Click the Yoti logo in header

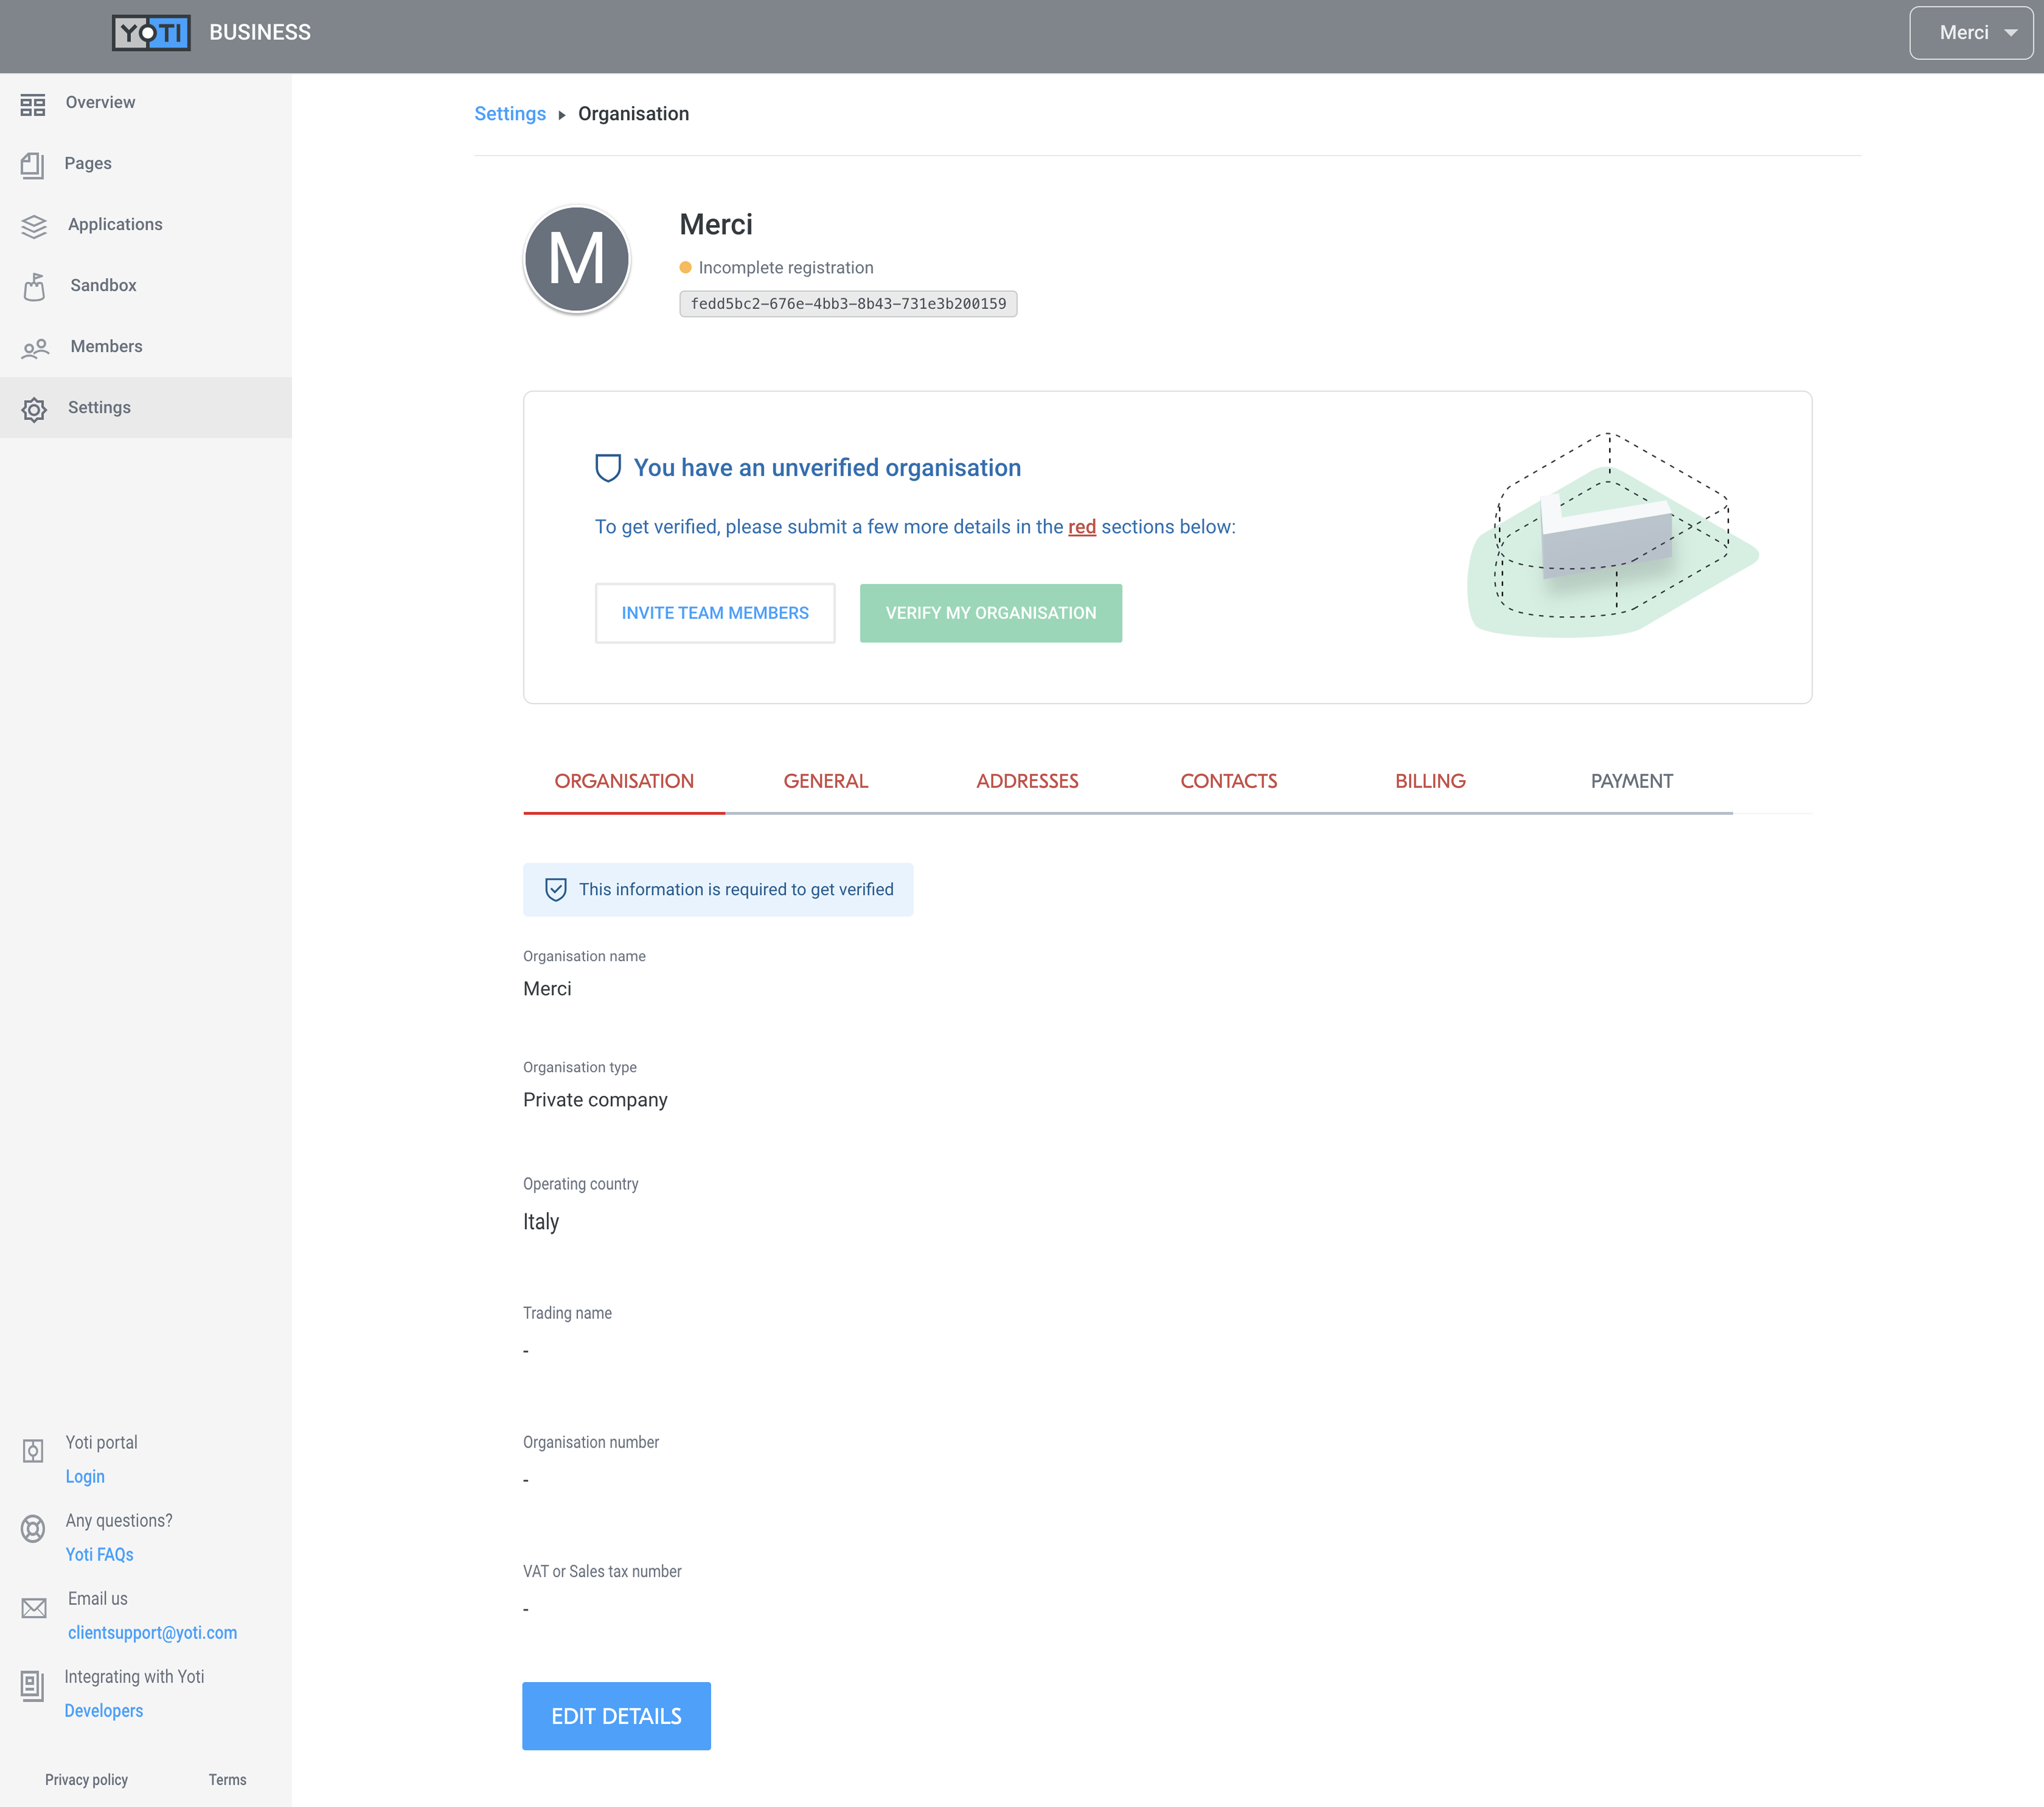151,33
